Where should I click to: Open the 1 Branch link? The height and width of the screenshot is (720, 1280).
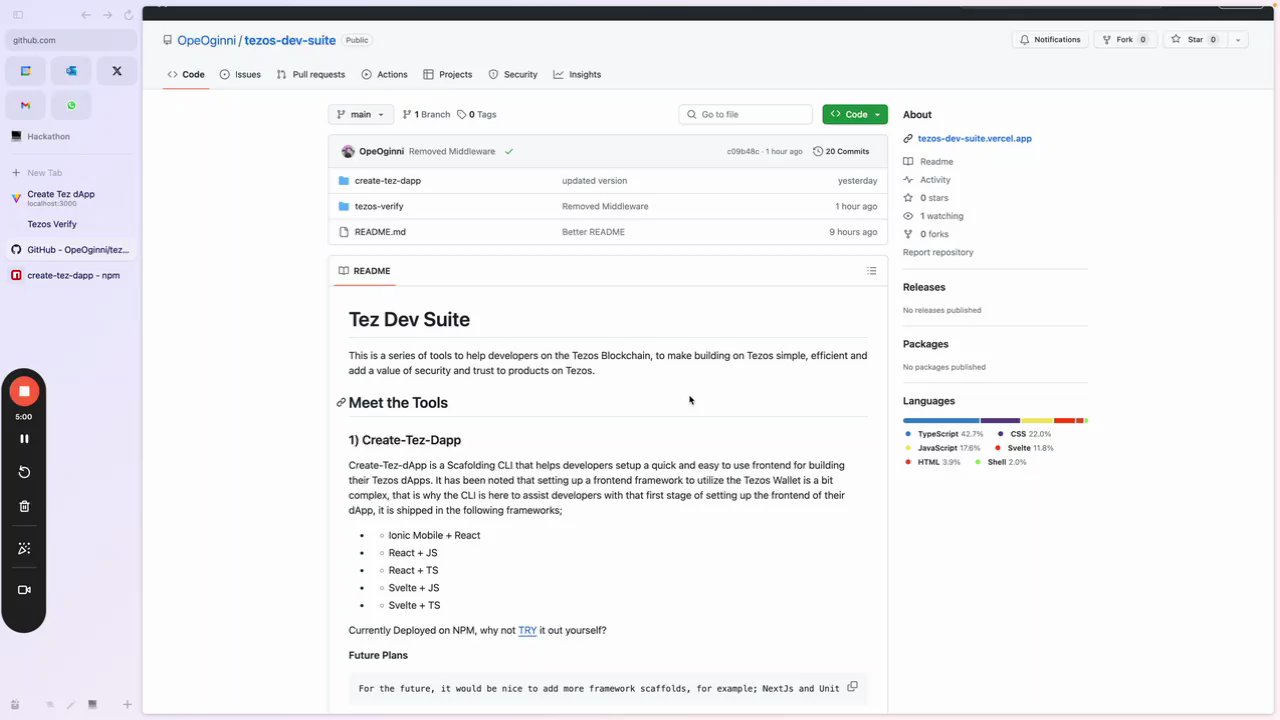point(427,115)
